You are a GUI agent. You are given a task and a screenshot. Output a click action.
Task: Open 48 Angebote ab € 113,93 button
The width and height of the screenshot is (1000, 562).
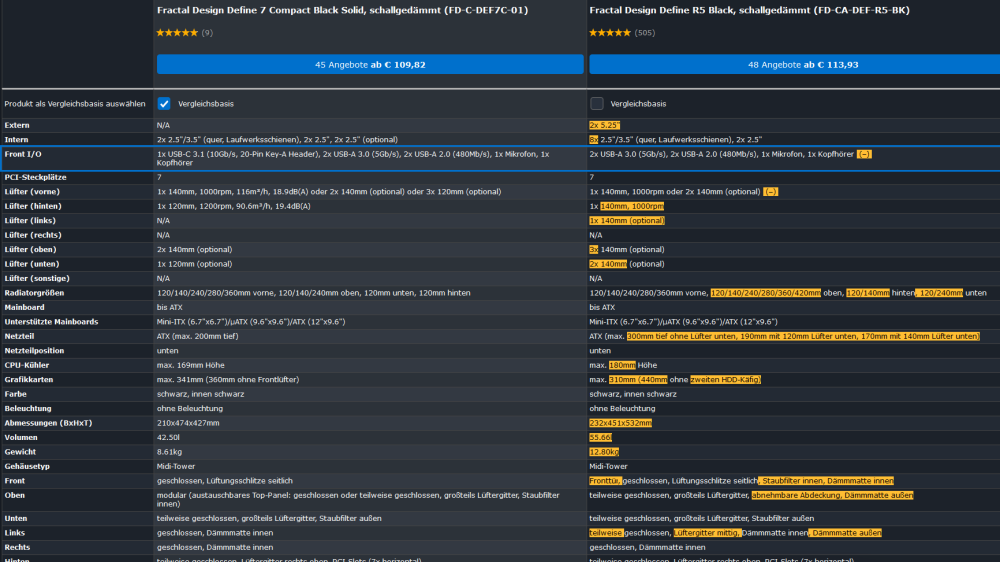point(795,64)
